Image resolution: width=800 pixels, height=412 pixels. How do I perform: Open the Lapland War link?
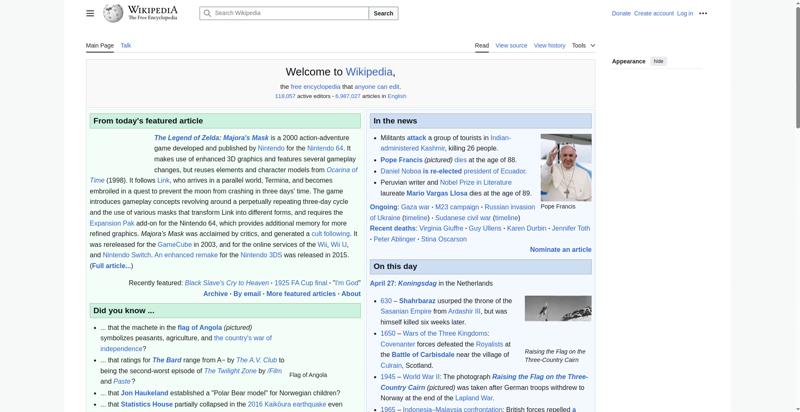(x=473, y=398)
